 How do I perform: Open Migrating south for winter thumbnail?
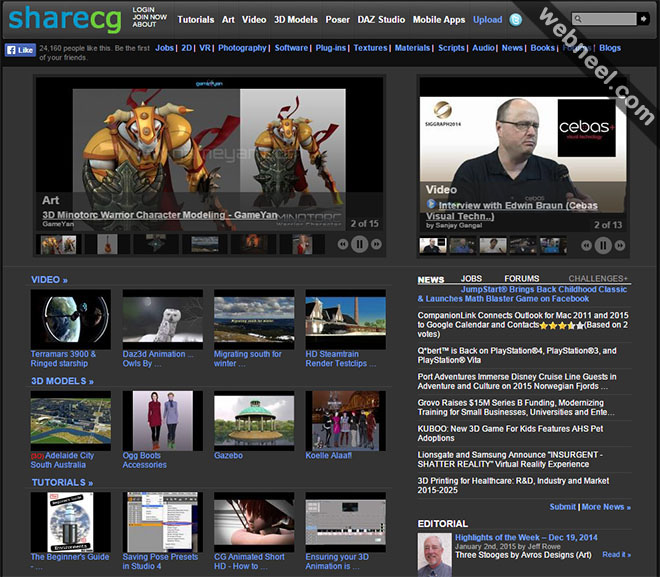coord(254,319)
